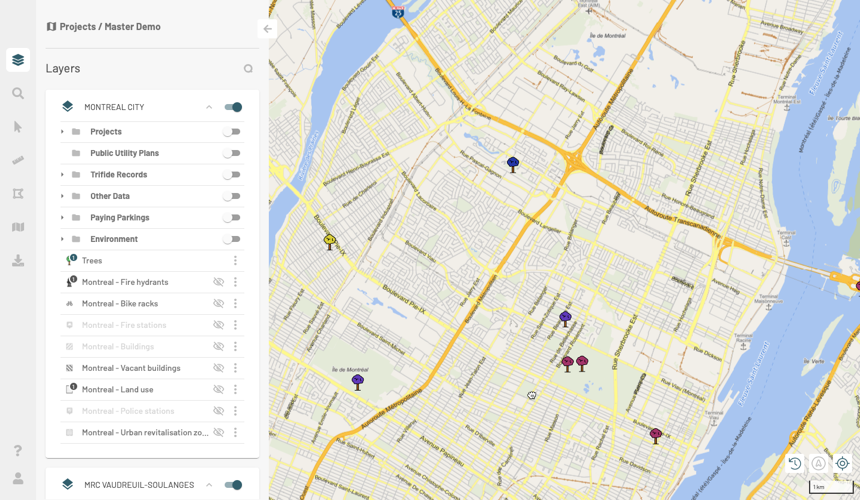Open the user account icon
Screen dimensions: 860x500
(x=18, y=479)
